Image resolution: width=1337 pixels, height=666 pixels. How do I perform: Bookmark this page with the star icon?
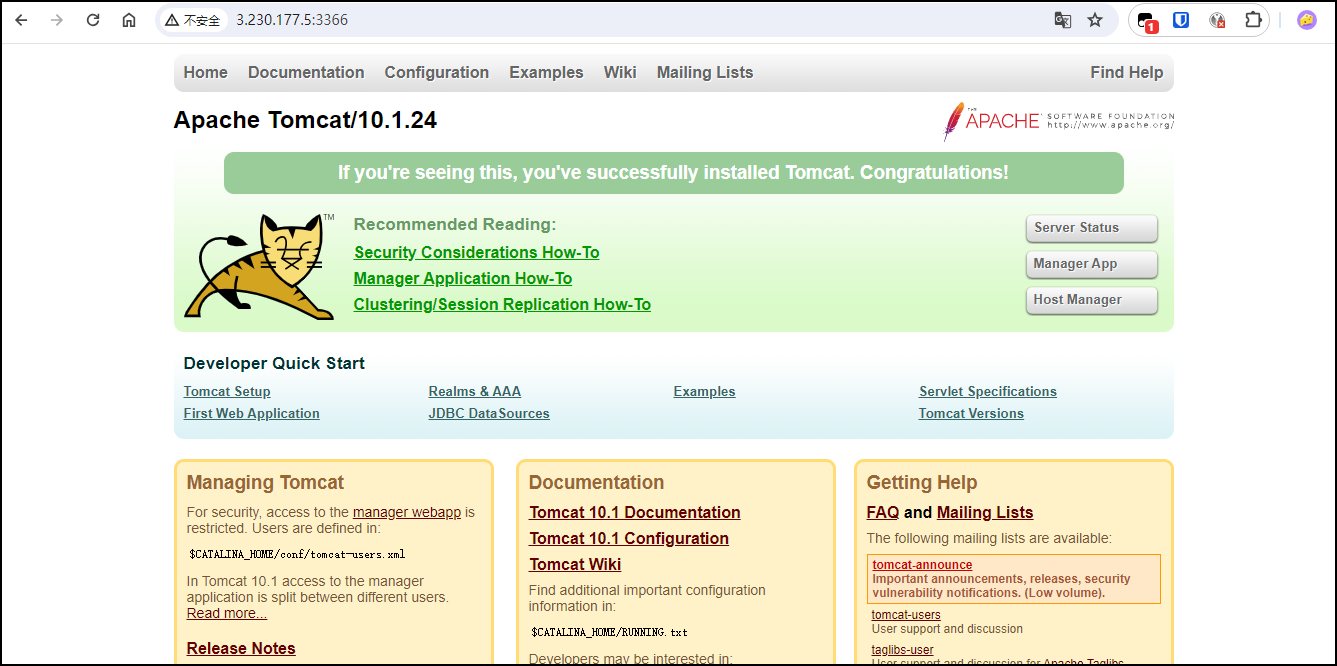[1095, 20]
